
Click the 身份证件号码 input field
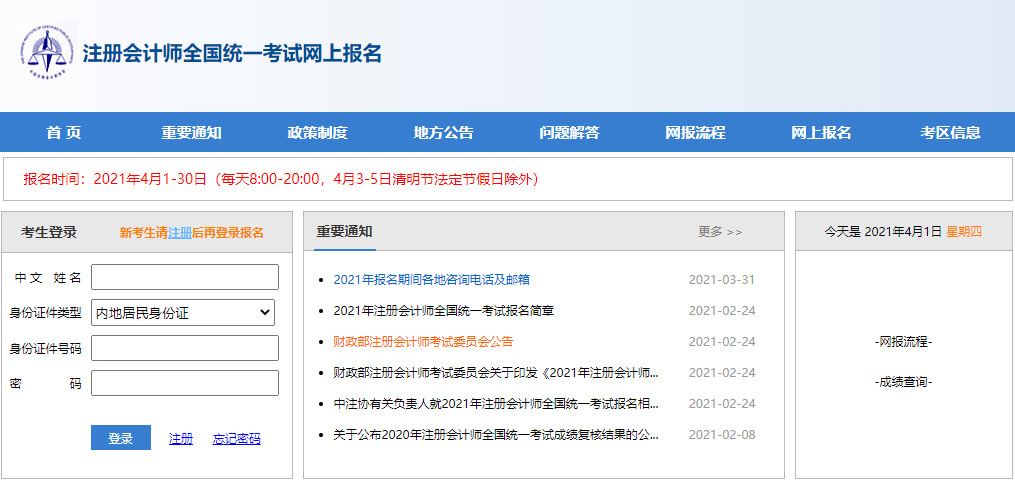(184, 348)
